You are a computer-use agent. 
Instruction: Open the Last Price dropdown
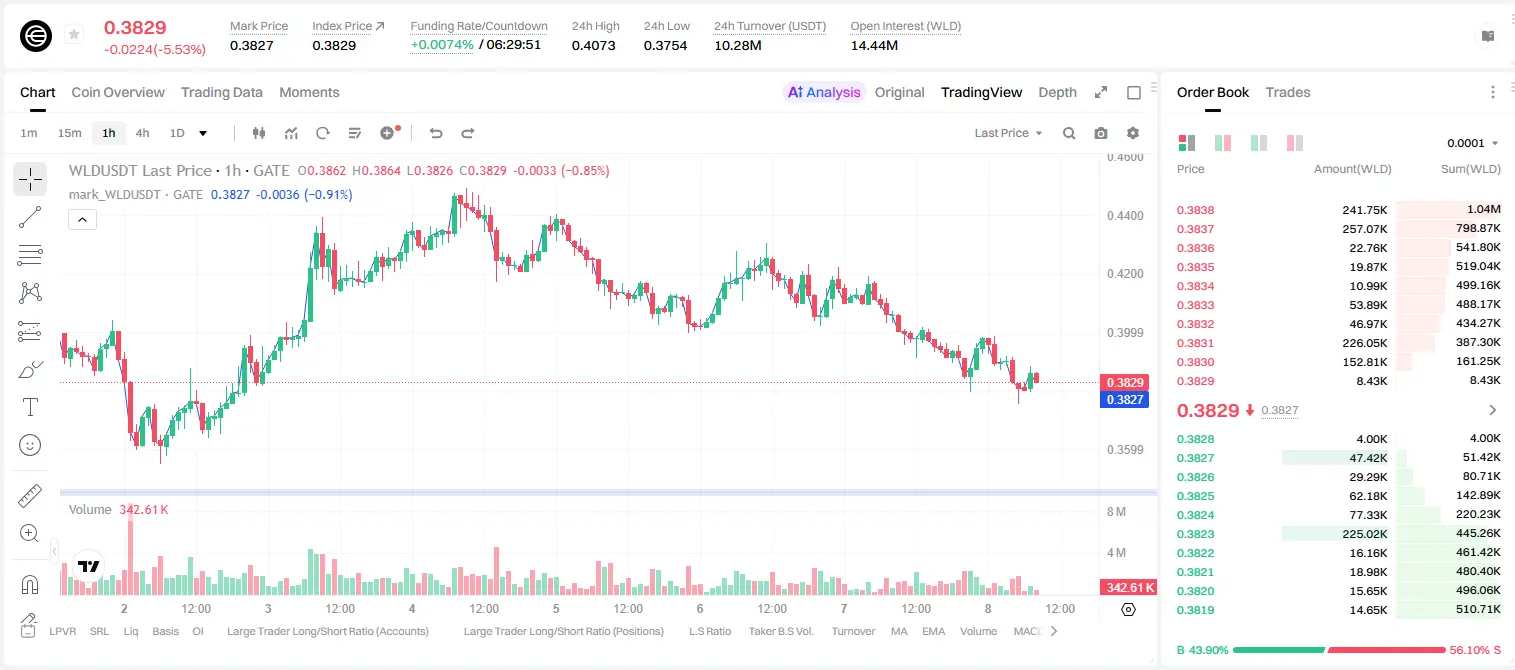[1008, 133]
